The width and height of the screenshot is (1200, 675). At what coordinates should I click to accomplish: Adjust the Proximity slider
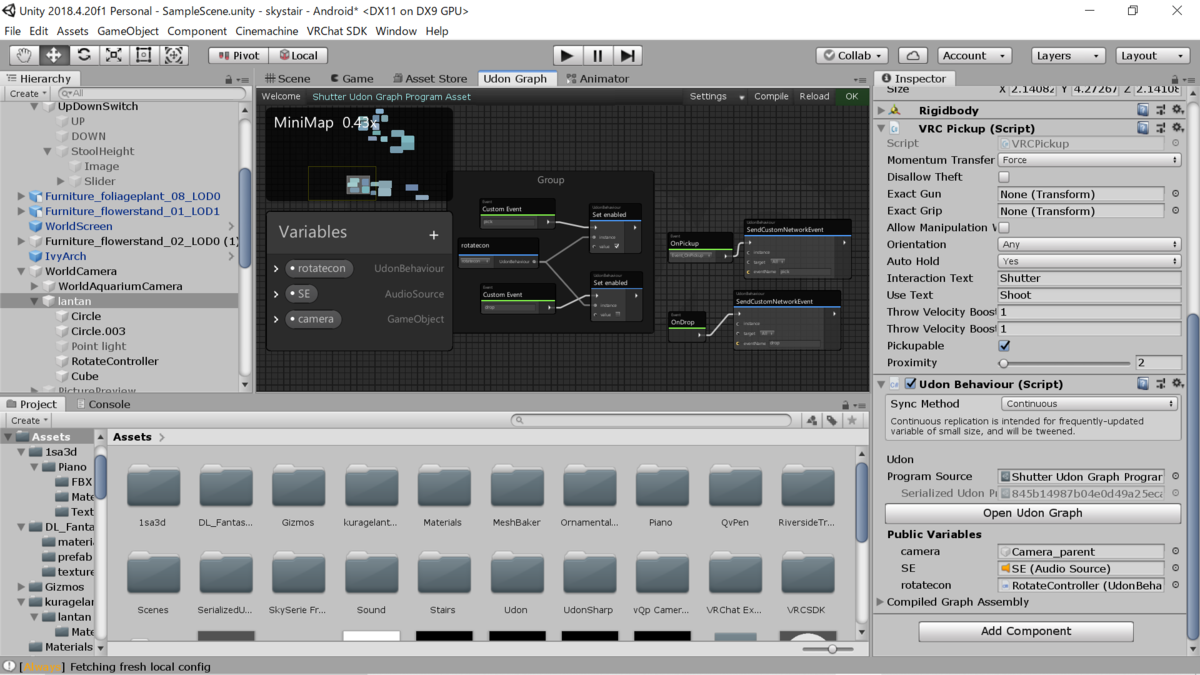point(1065,363)
